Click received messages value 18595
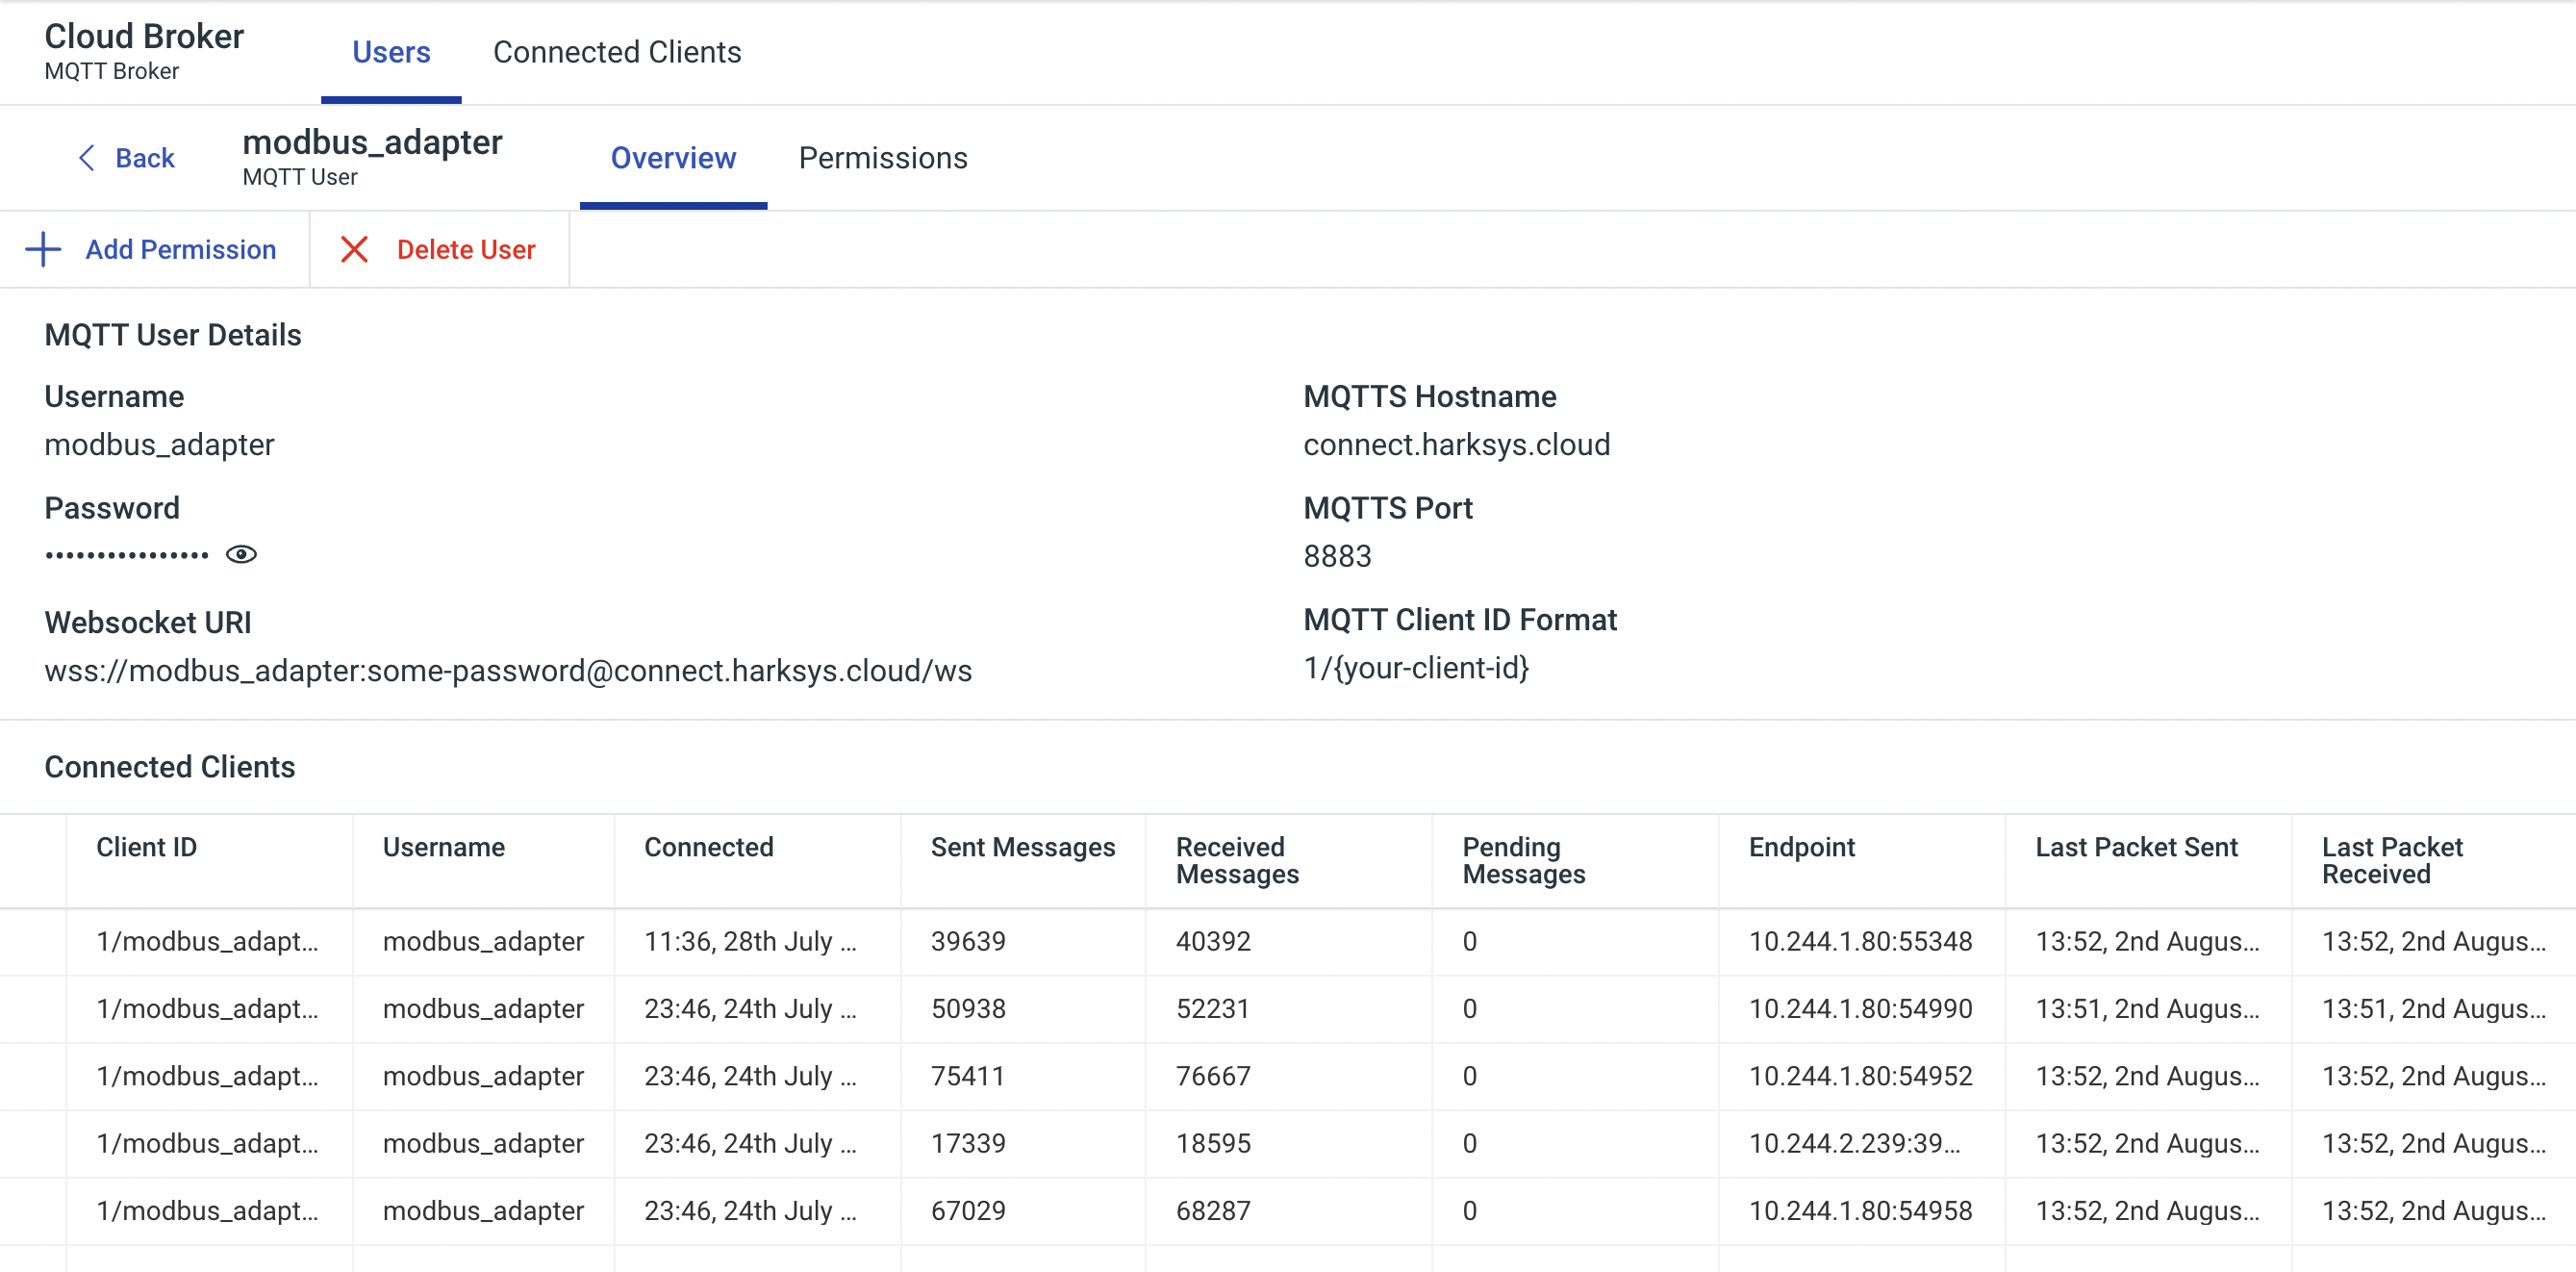Viewport: 2576px width, 1272px height. pyautogui.click(x=1213, y=1143)
